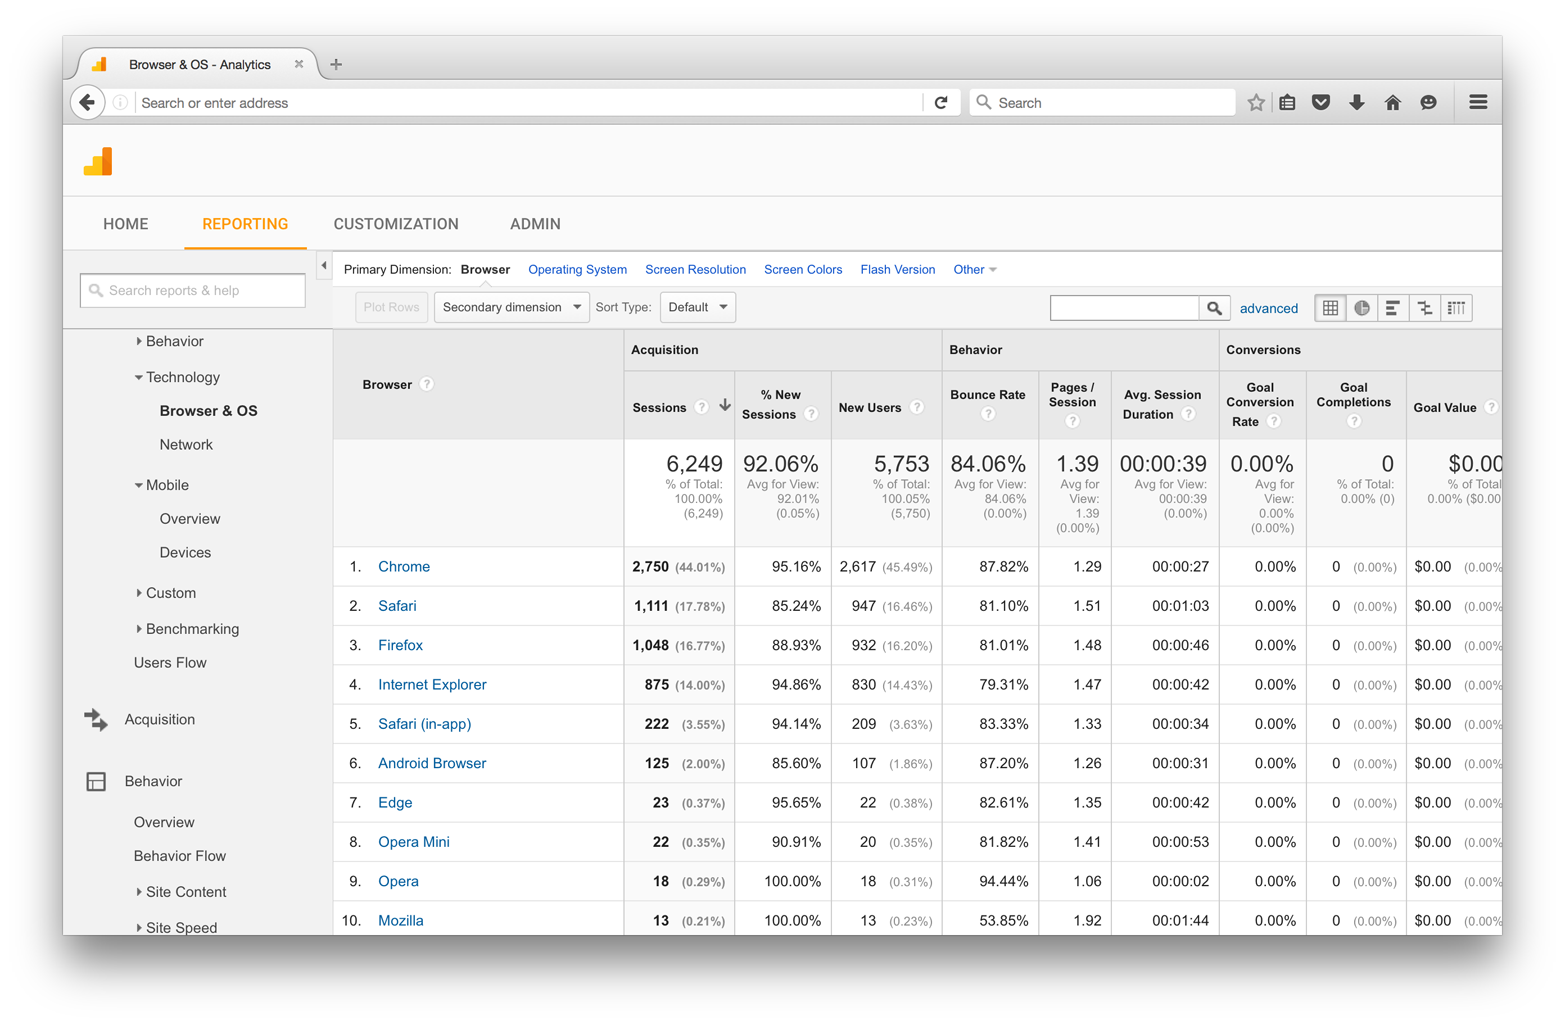Click the Search reports & help field
The image size is (1565, 1025).
(193, 290)
